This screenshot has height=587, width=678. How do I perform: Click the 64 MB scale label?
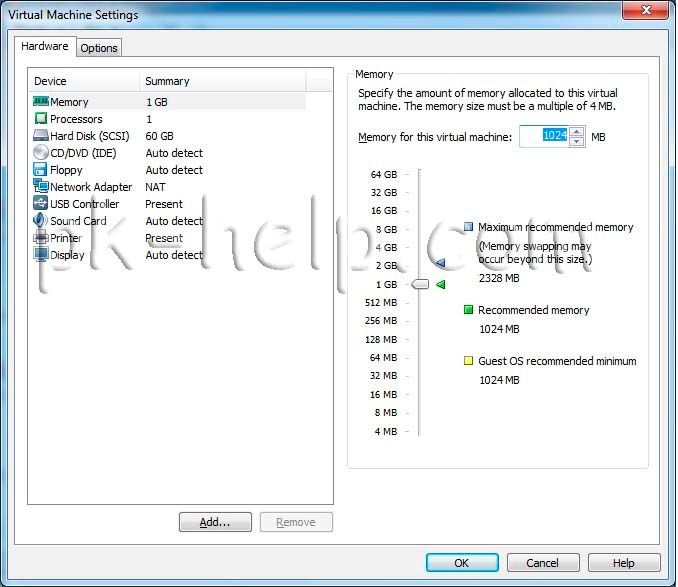pyautogui.click(x=383, y=358)
